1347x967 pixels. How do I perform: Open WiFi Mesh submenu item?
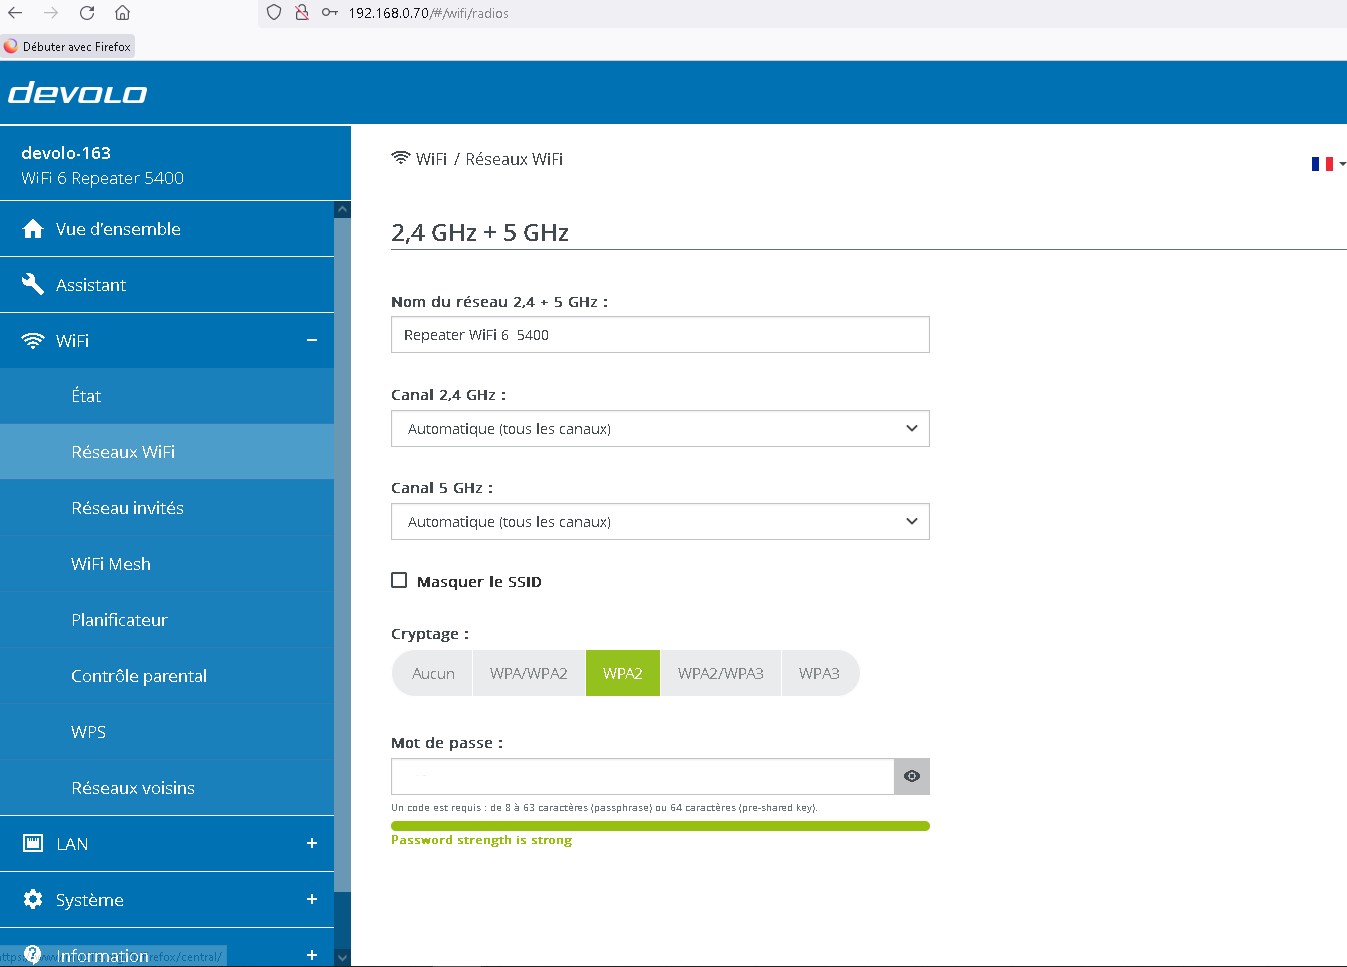tap(167, 564)
